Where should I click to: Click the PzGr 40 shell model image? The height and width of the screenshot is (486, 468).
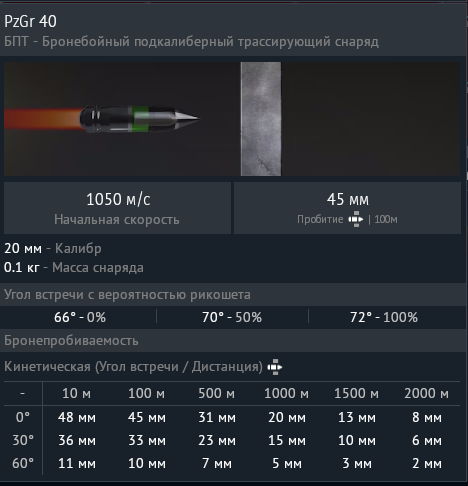coord(139,119)
